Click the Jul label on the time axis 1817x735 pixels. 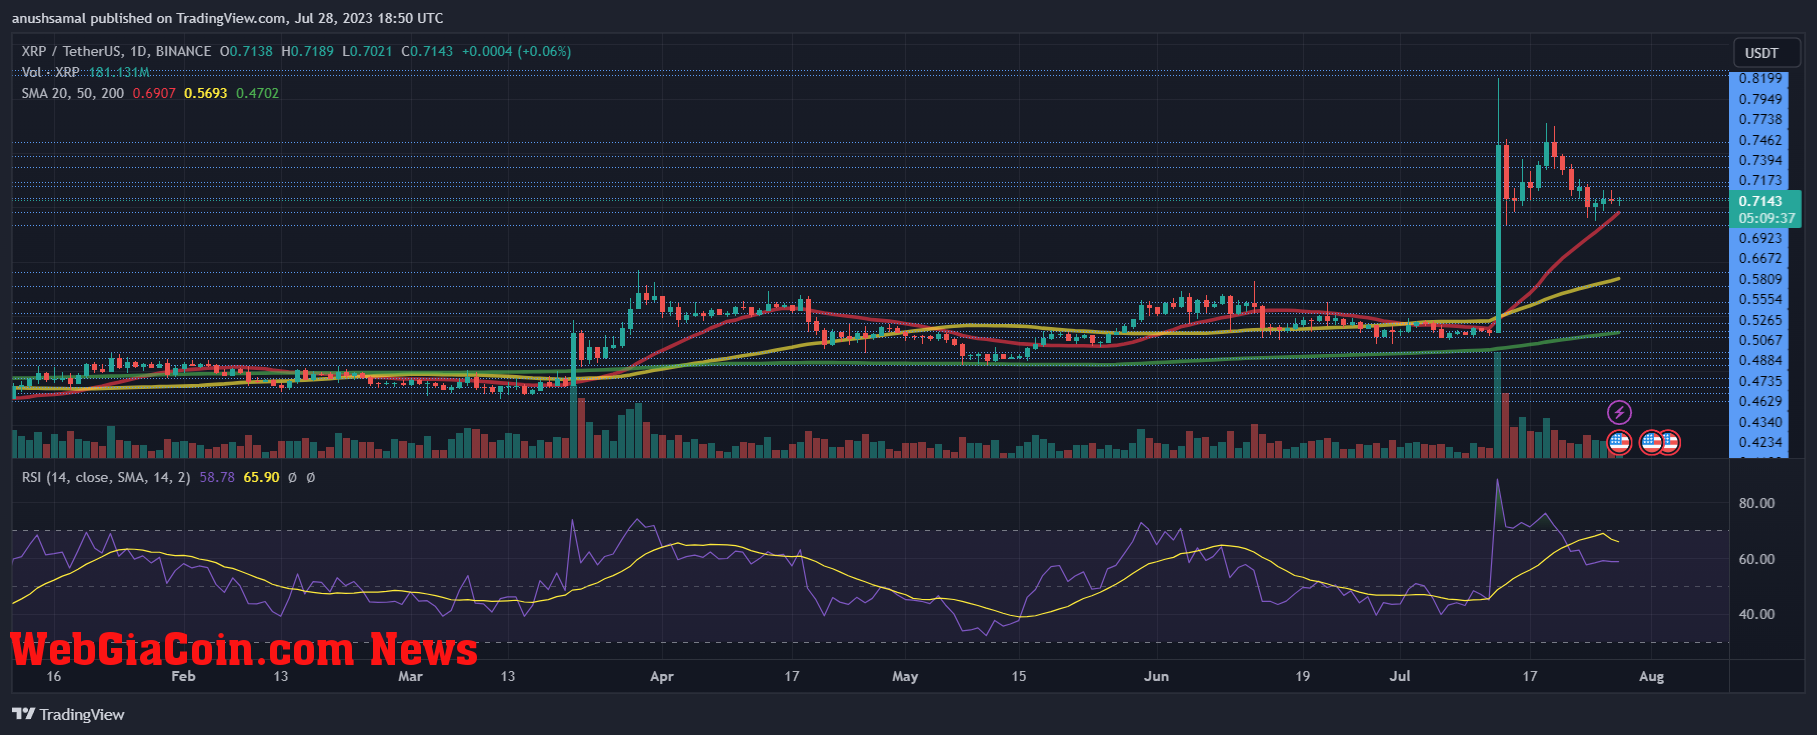click(1400, 676)
